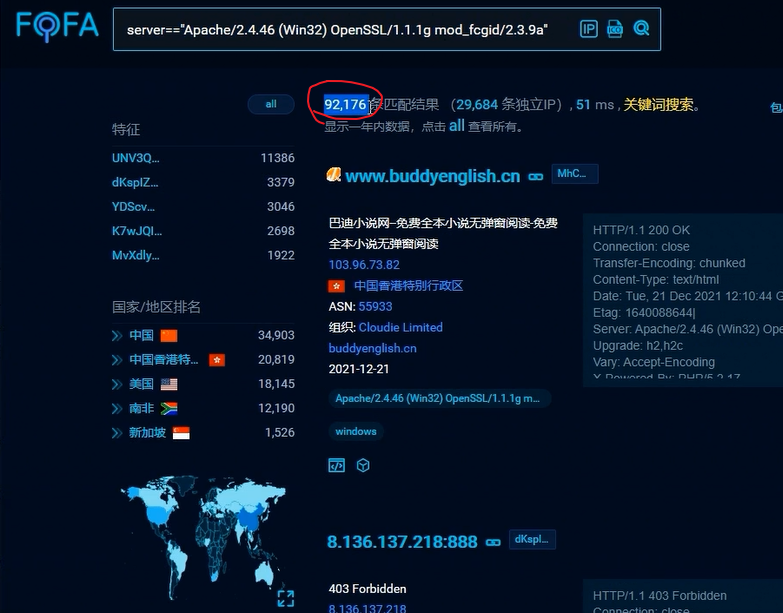Open IP link 8.136.137.218
This screenshot has height=613, width=783.
pos(367,609)
